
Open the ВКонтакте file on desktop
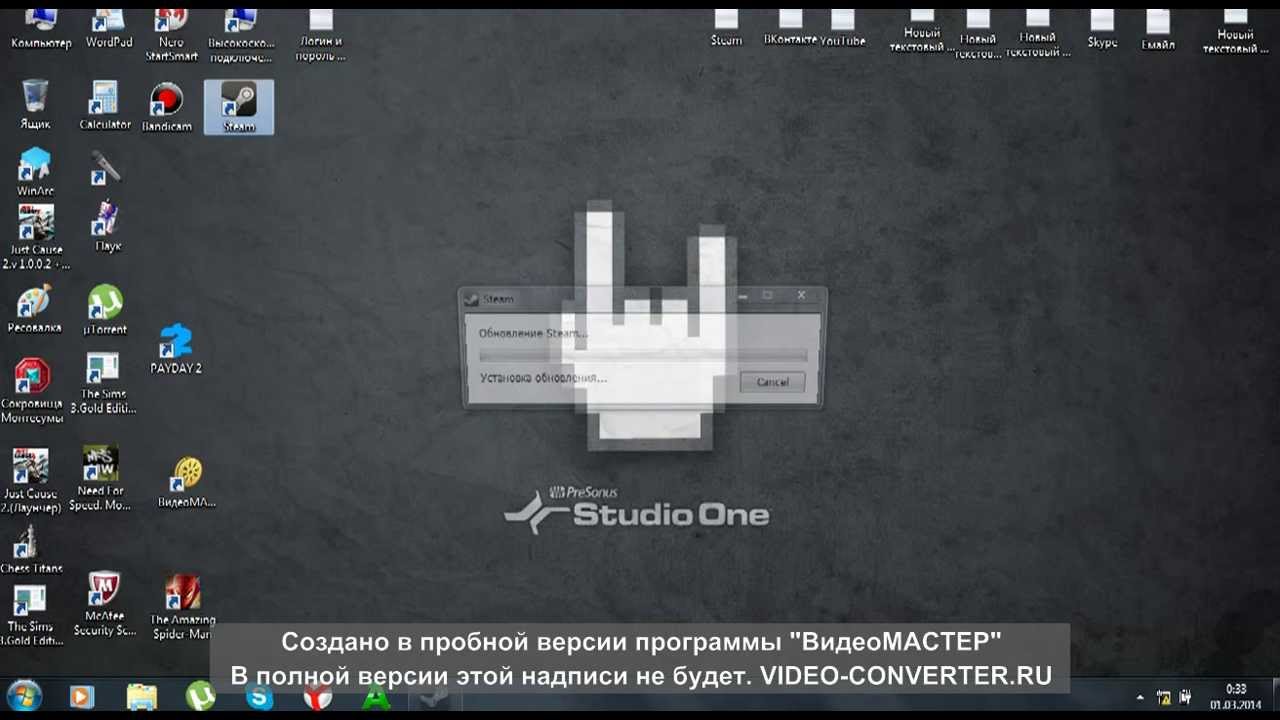click(790, 28)
